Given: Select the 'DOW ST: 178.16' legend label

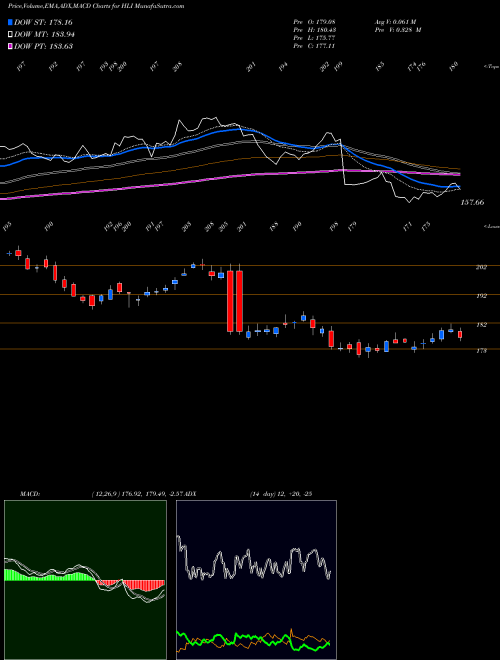Looking at the screenshot, I should click(x=43, y=22).
